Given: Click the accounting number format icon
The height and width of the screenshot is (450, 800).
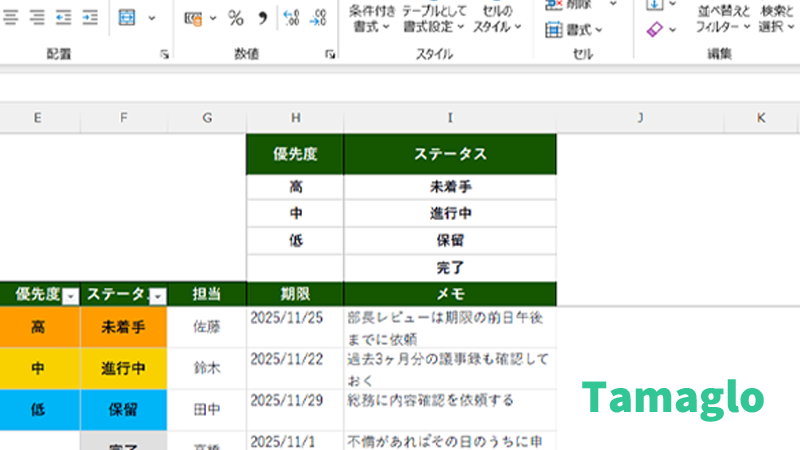Looking at the screenshot, I should (x=194, y=18).
